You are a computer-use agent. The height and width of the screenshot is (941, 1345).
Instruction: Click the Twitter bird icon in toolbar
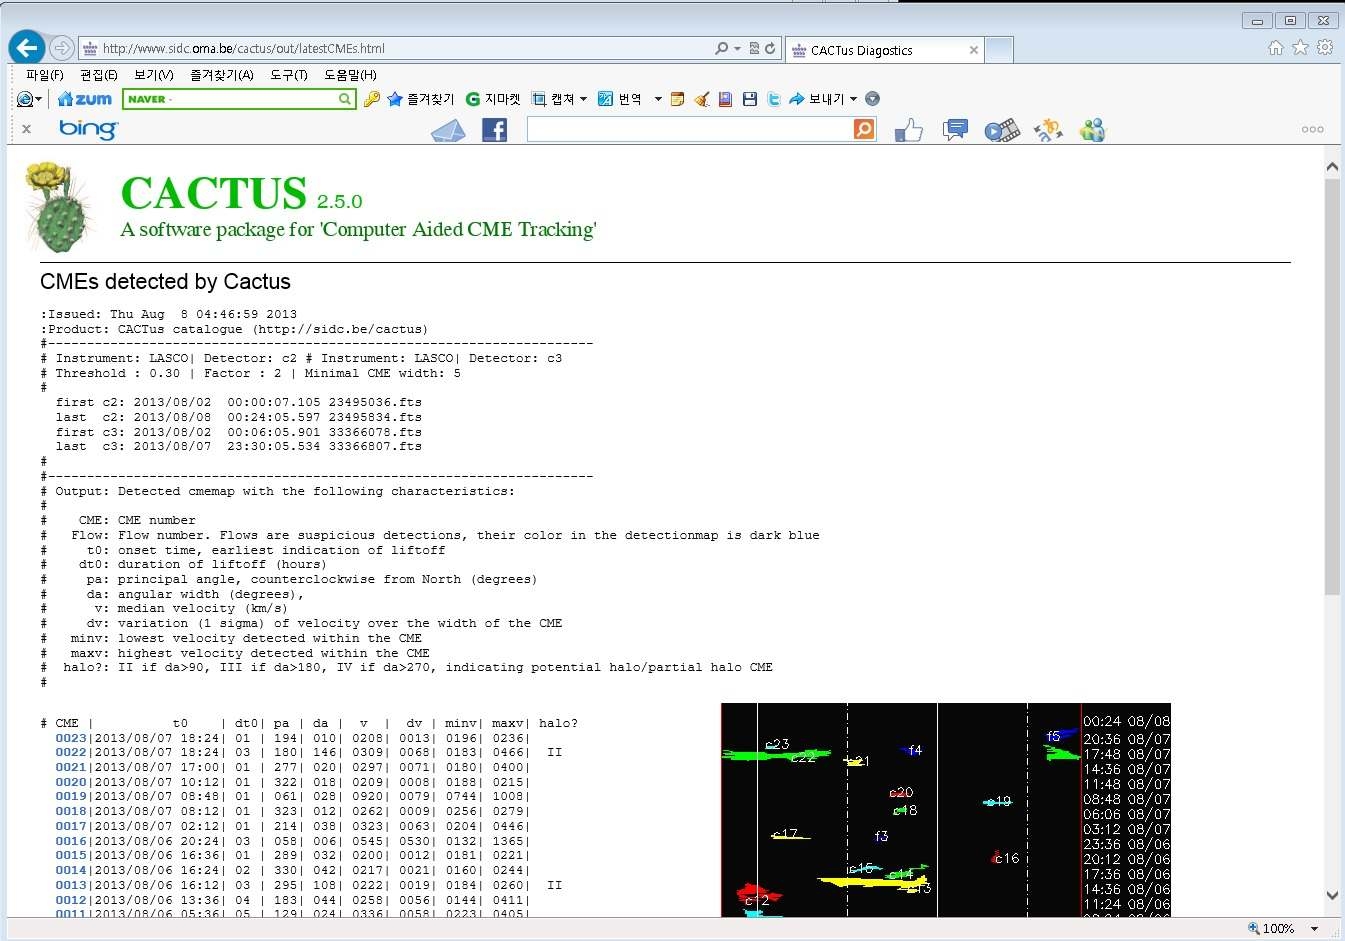pyautogui.click(x=774, y=99)
